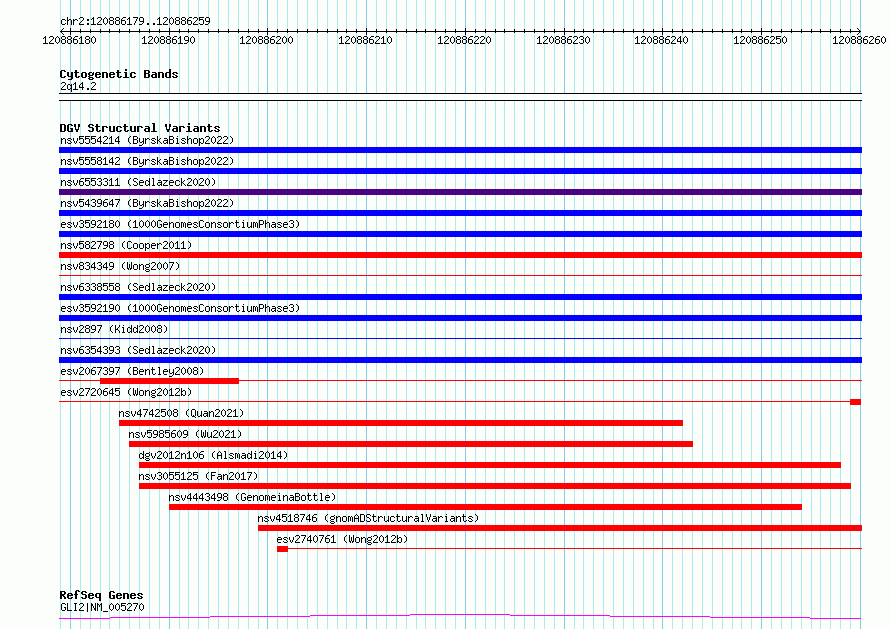Click the red nsv5985609 Wu2021 bar
The width and height of the screenshot is (890, 629).
(x=411, y=444)
